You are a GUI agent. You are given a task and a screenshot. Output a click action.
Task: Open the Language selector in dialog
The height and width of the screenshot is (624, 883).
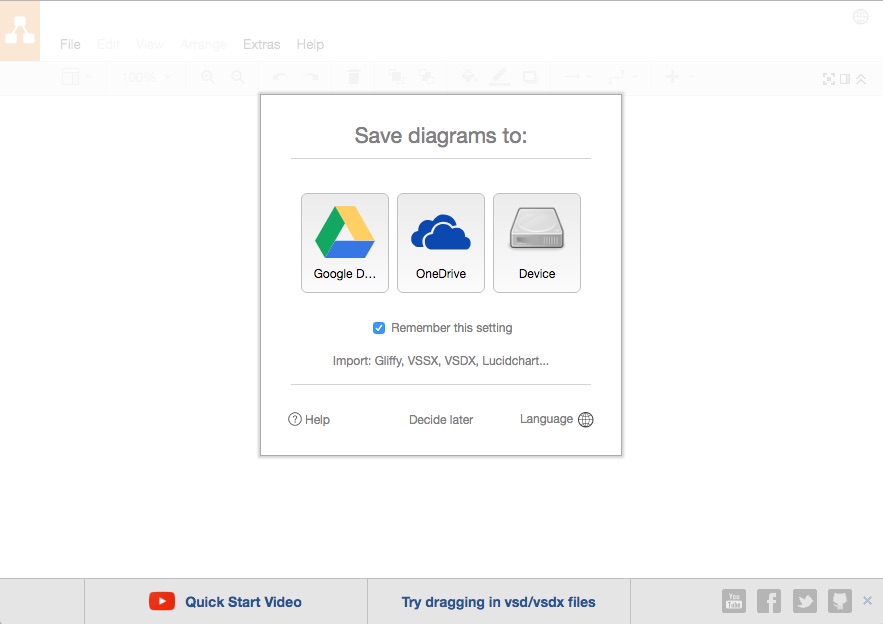click(x=556, y=419)
